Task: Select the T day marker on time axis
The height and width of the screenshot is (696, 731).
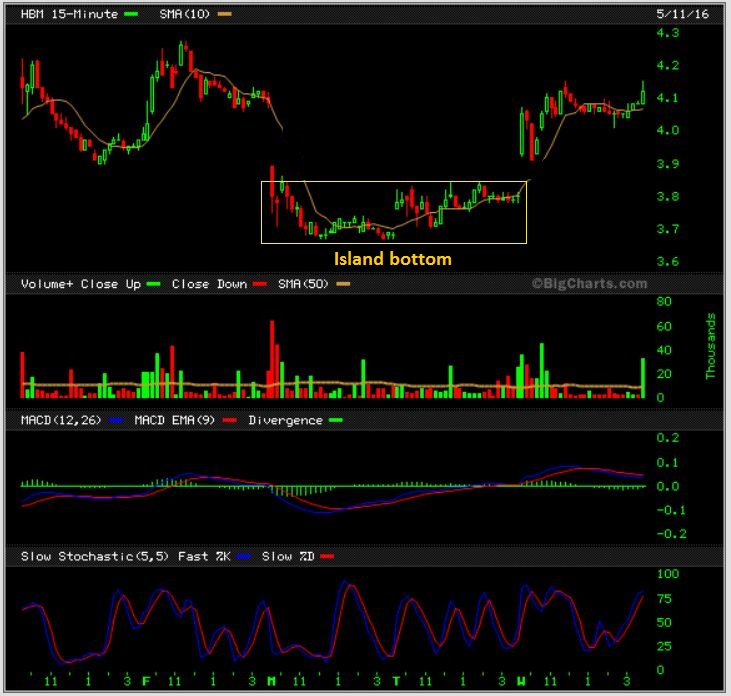Action: pos(396,682)
